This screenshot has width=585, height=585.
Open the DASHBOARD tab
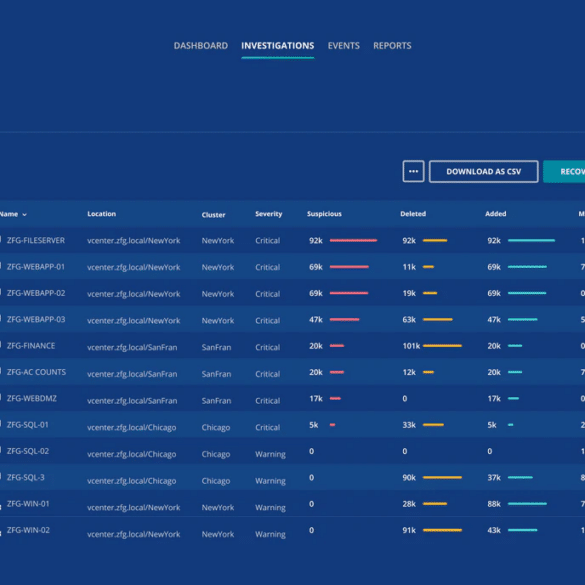201,46
